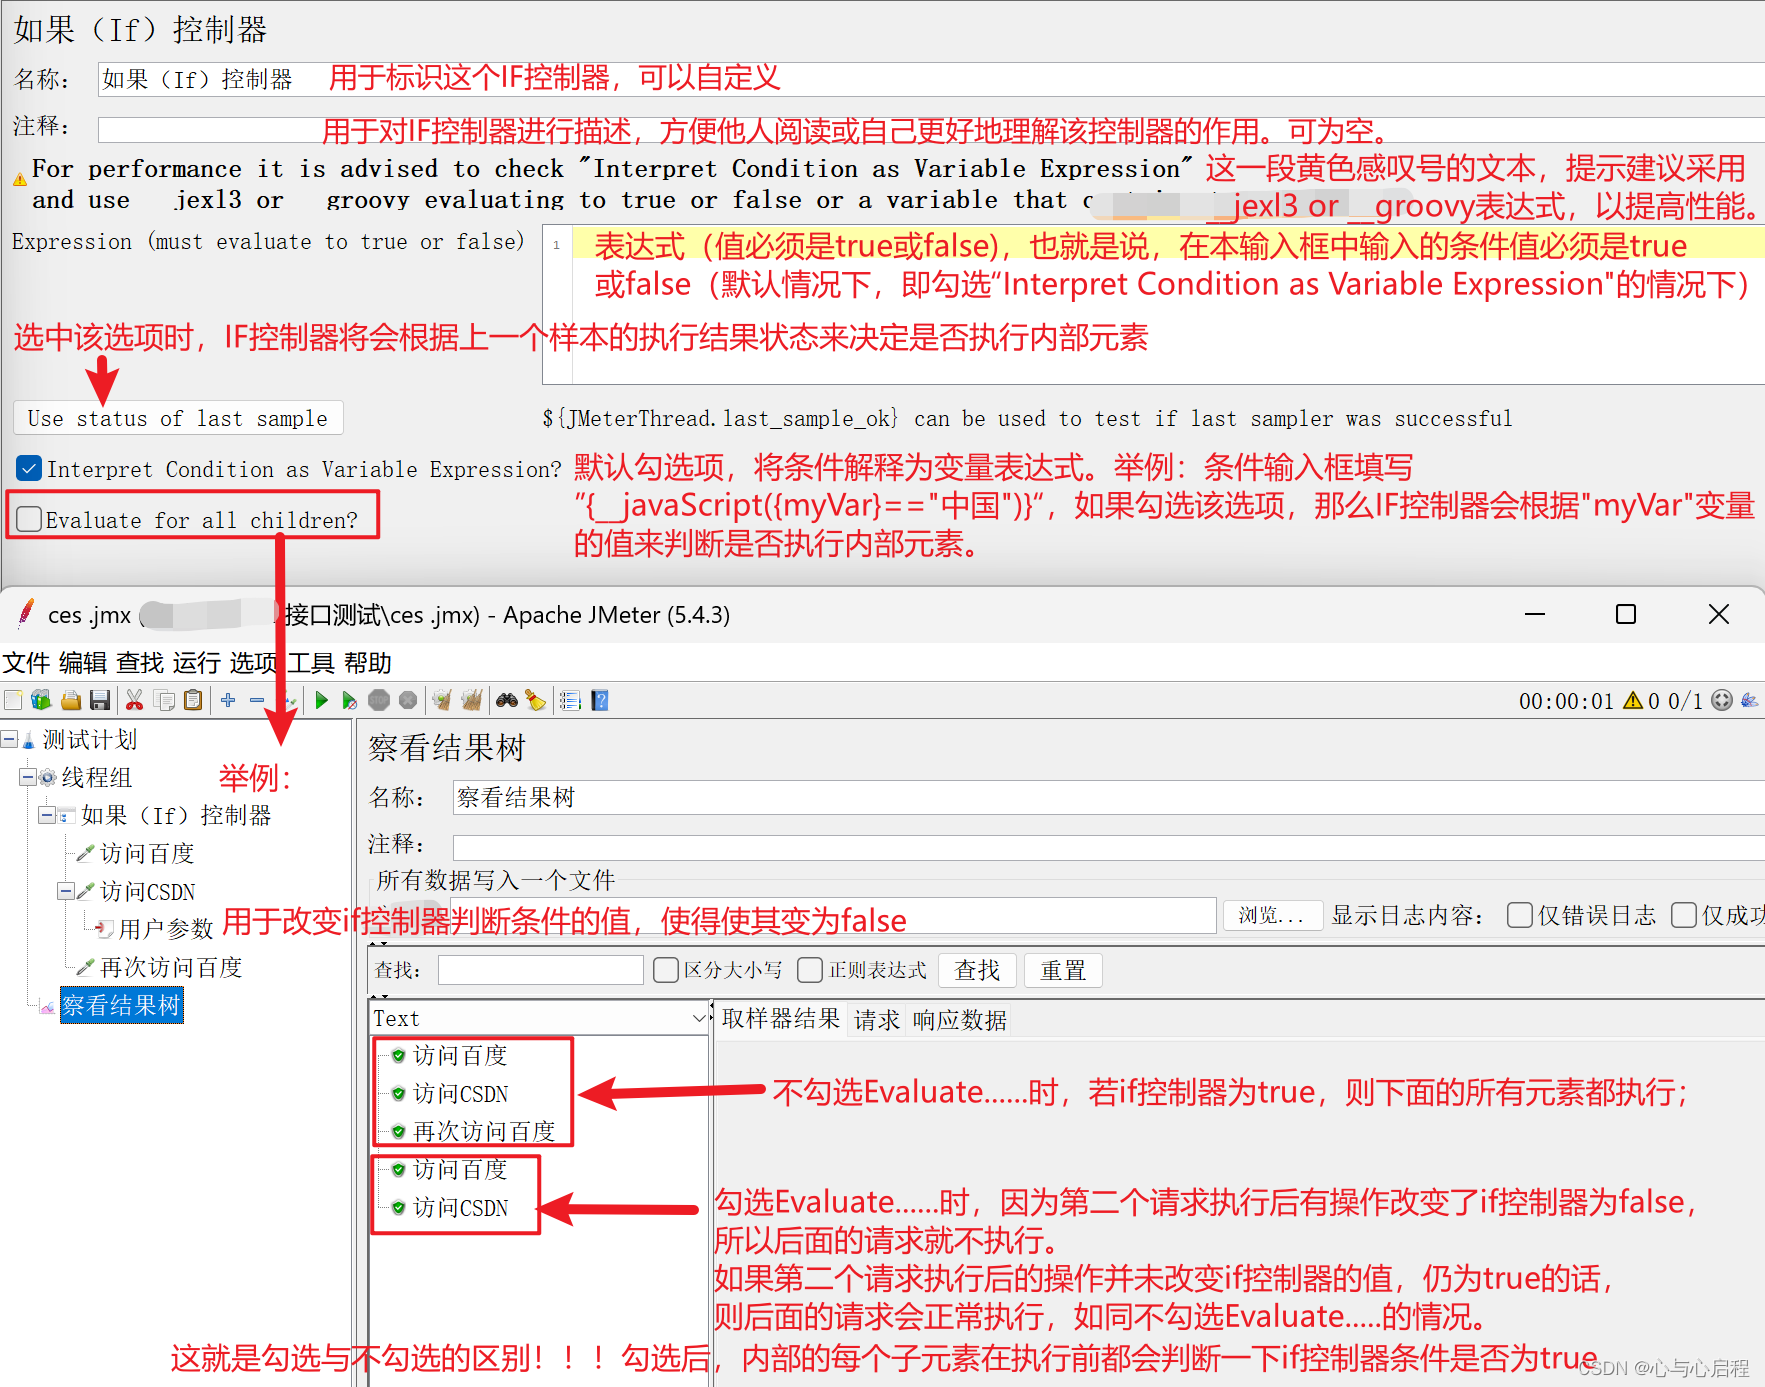Viewport: 1765px width, 1387px height.
Task: Toggle Interpret Condition as Variable Expression checkbox
Action: pyautogui.click(x=29, y=468)
